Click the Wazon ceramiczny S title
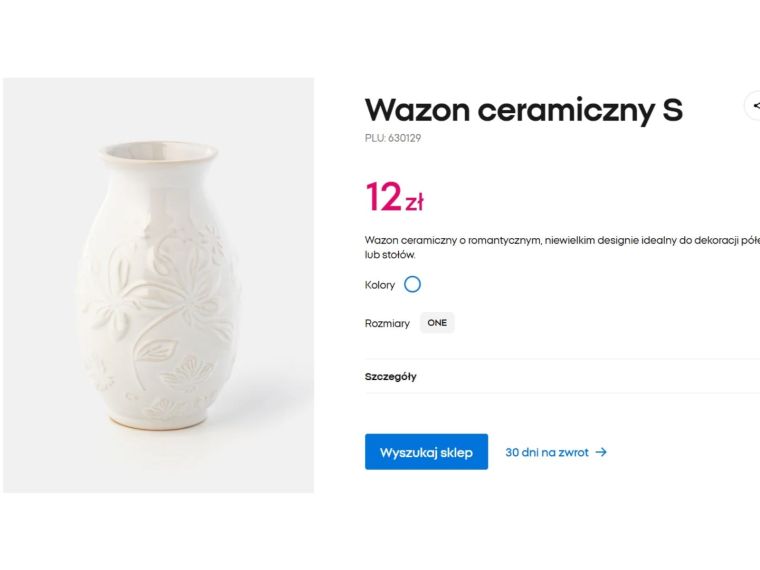760x570 pixels. pos(523,109)
